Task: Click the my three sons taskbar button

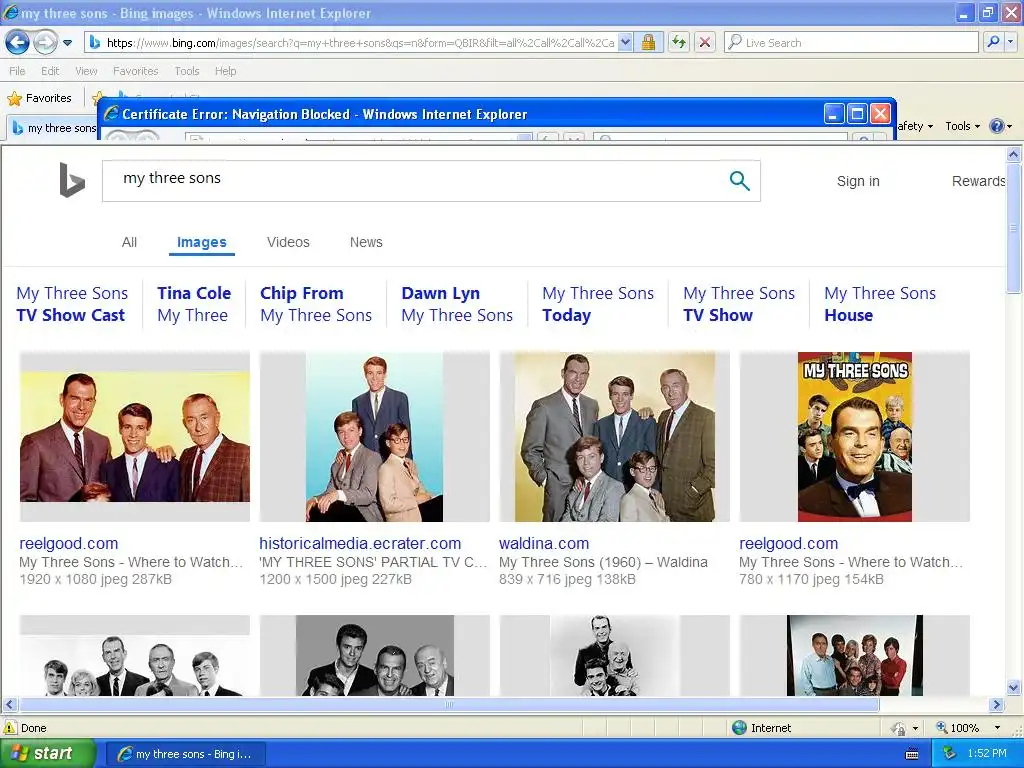Action: coord(185,754)
